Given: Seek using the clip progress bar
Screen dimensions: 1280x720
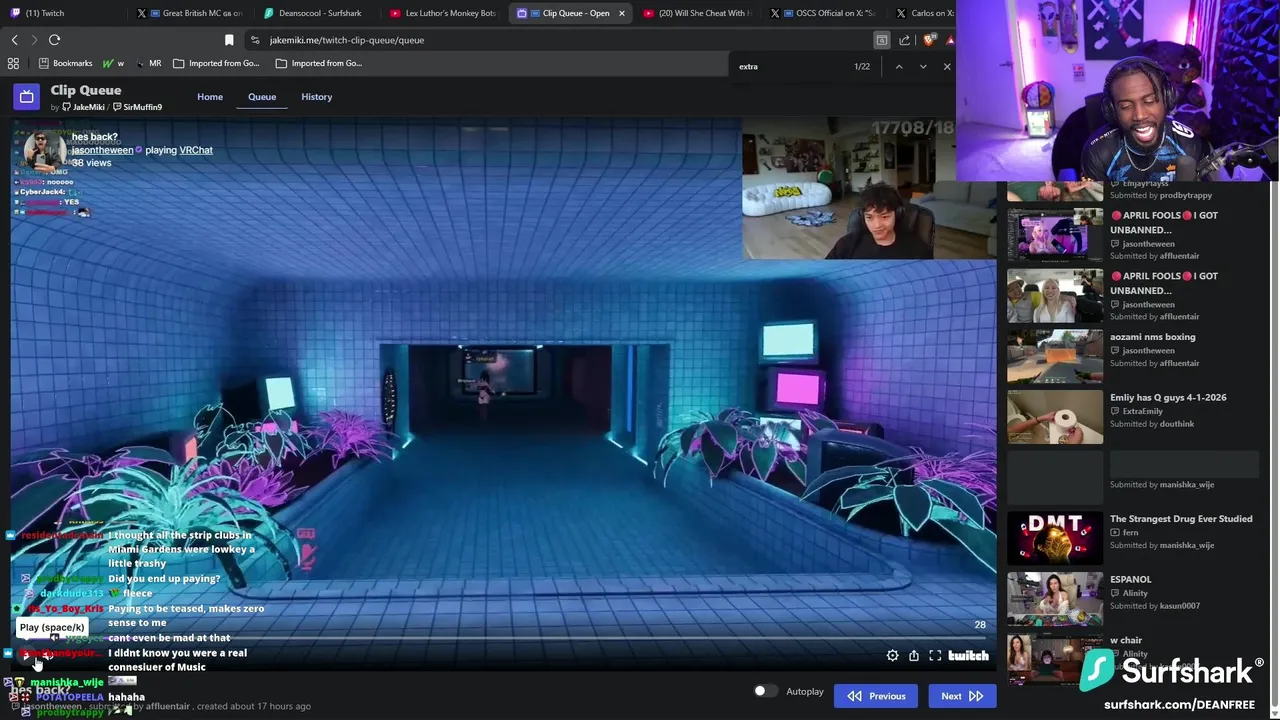Looking at the screenshot, I should [503, 637].
